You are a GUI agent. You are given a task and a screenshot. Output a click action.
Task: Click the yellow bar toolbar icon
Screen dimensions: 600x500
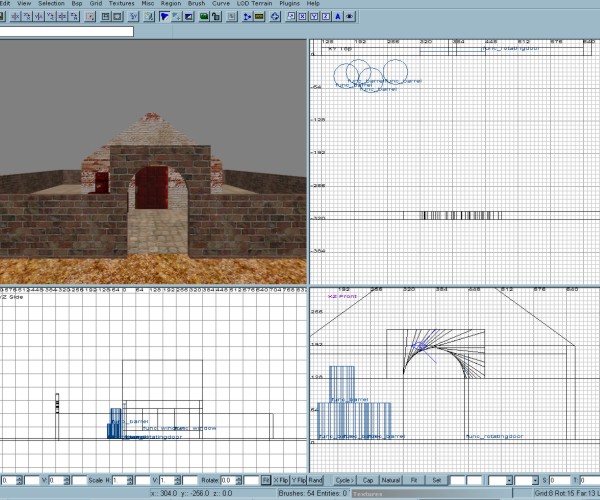[259, 16]
